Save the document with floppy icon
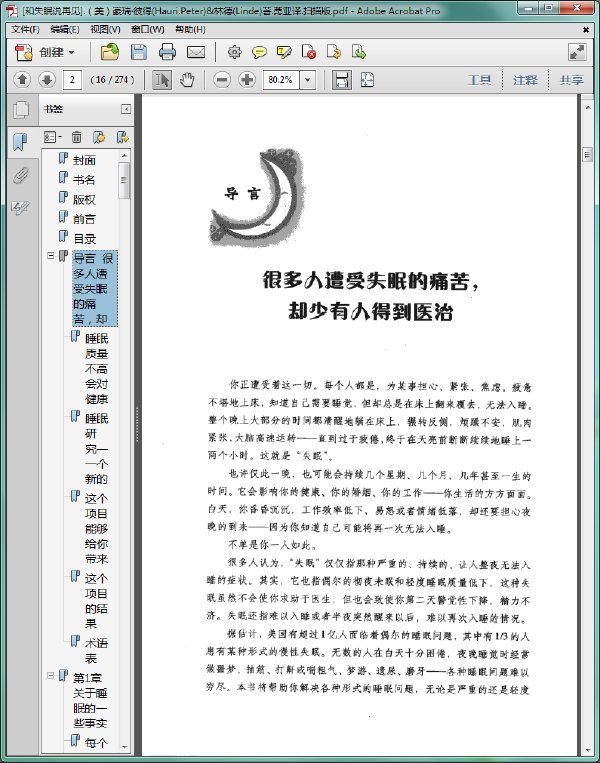600x763 pixels. coord(139,52)
